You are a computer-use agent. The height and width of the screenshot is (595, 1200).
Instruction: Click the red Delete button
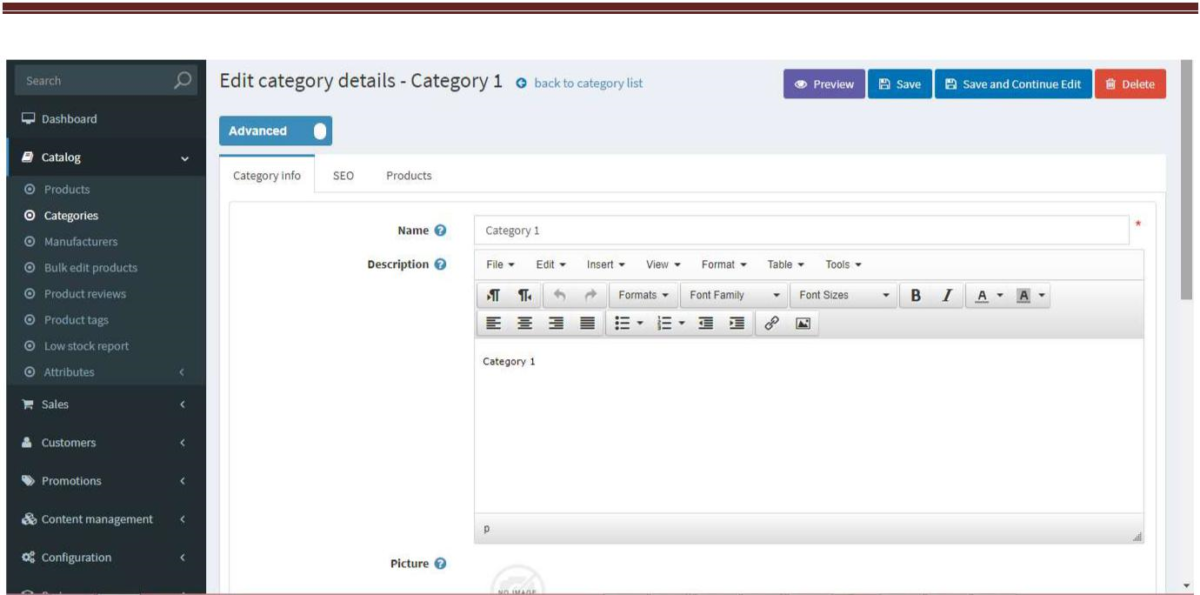[x=1130, y=84]
